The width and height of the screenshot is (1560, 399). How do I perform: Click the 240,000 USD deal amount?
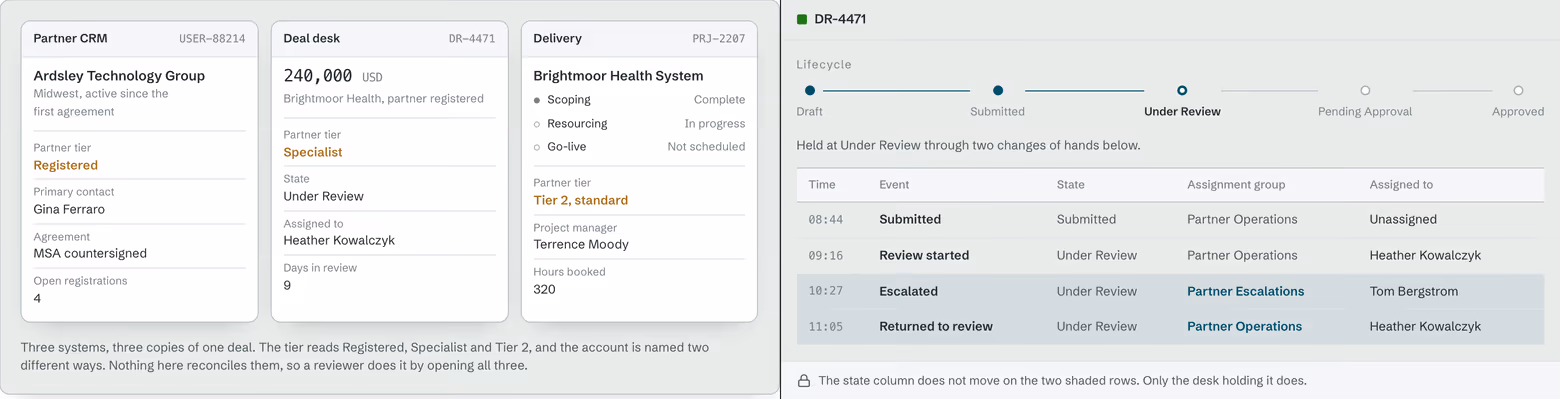[333, 76]
